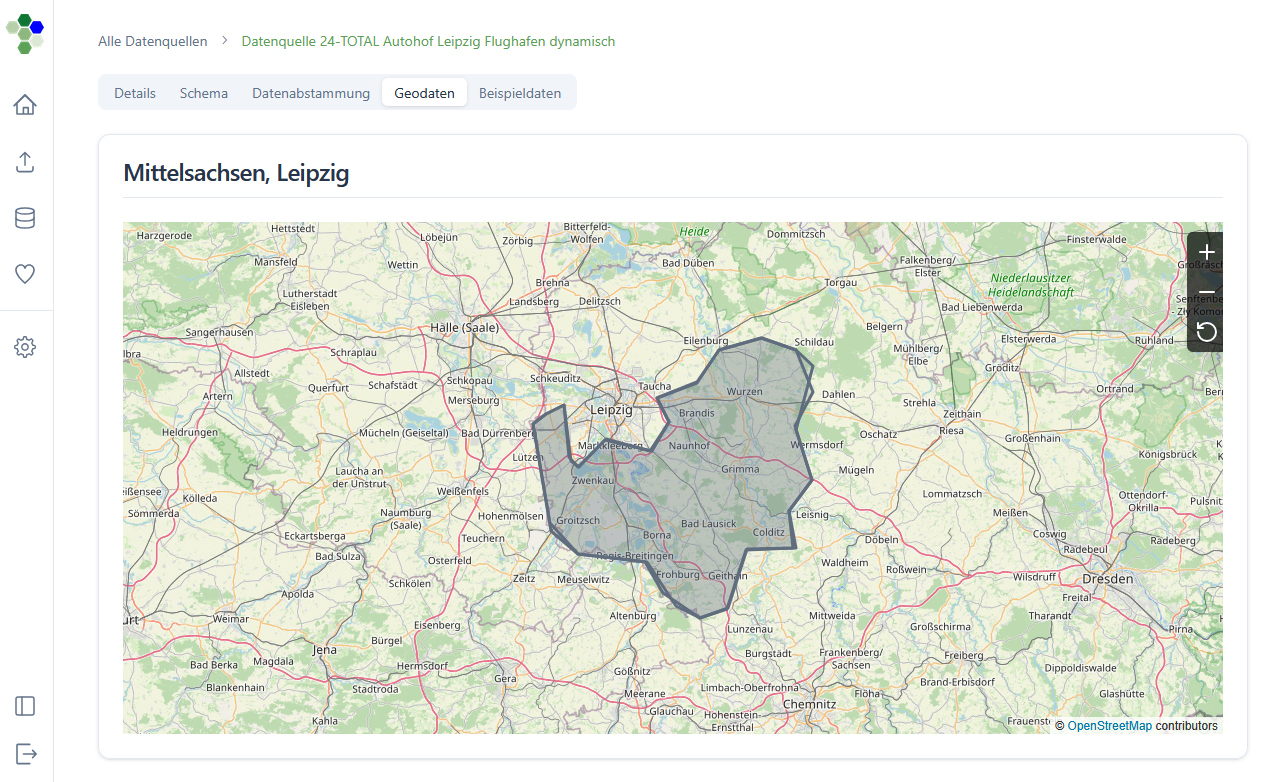This screenshot has height=782, width=1281.
Task: Open the database icon in sidebar
Action: coord(25,218)
